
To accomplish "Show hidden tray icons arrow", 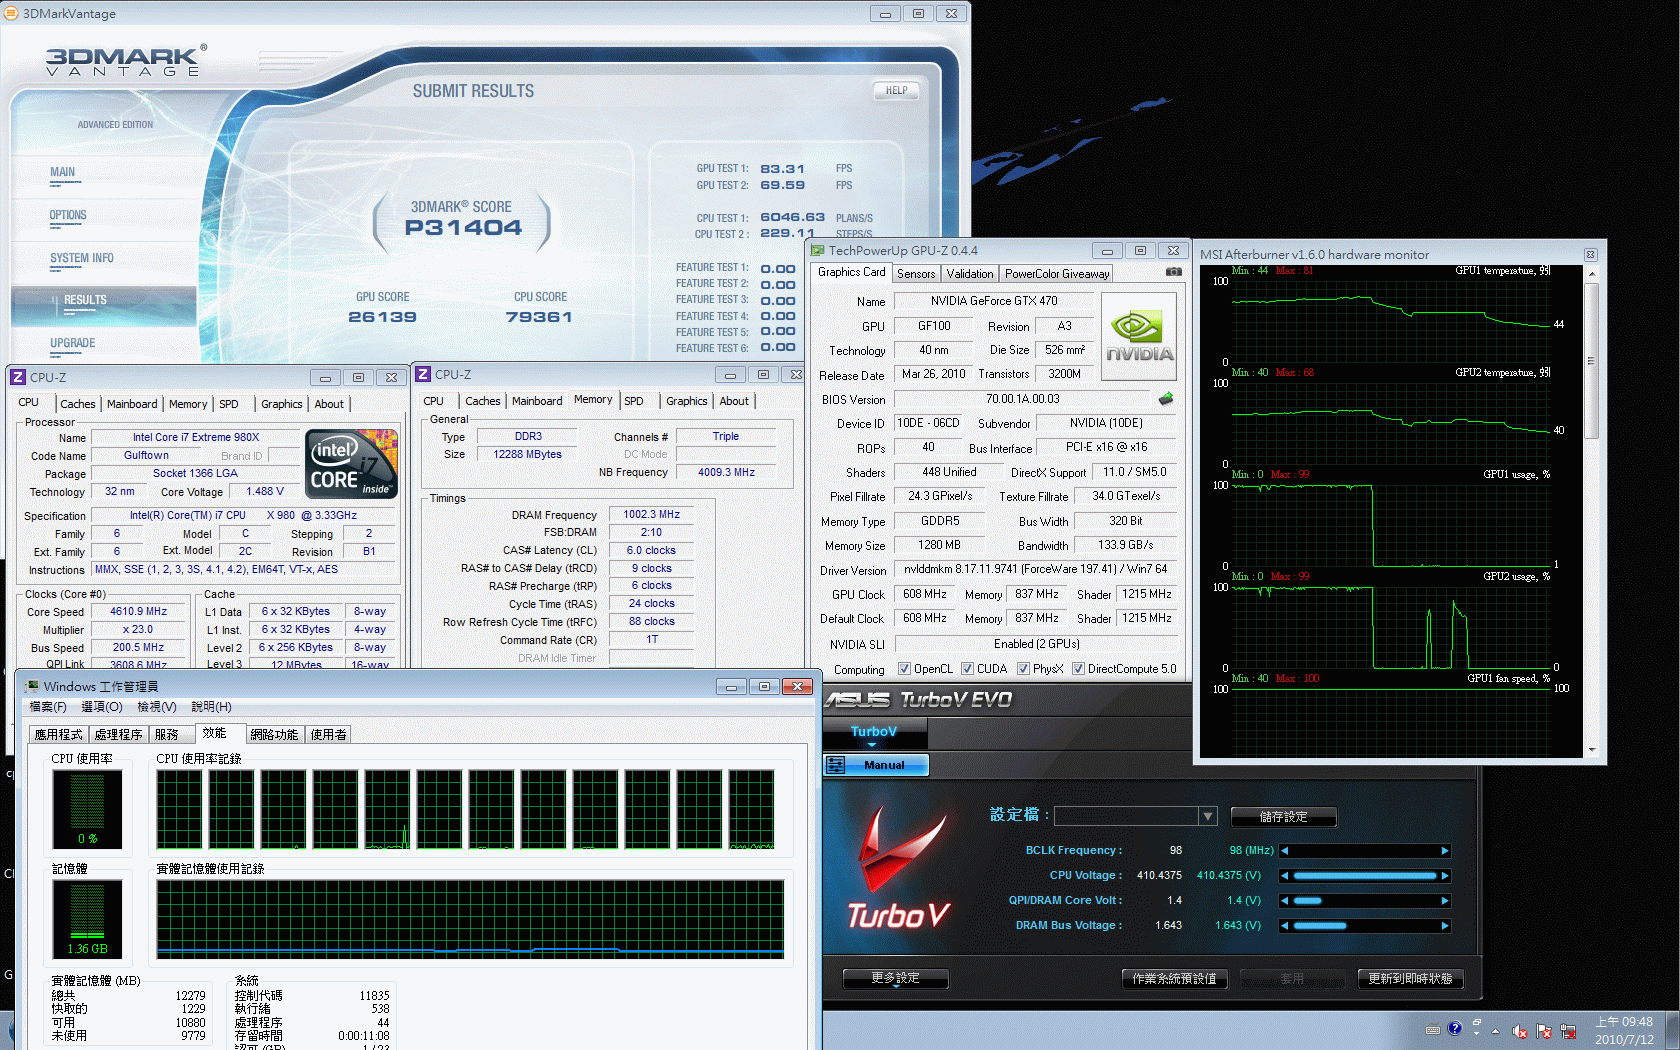I will click(1496, 1031).
